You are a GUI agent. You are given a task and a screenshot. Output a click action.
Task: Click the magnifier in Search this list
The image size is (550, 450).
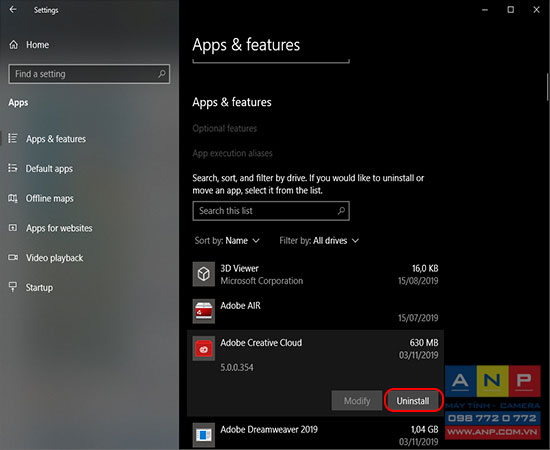[x=341, y=210]
